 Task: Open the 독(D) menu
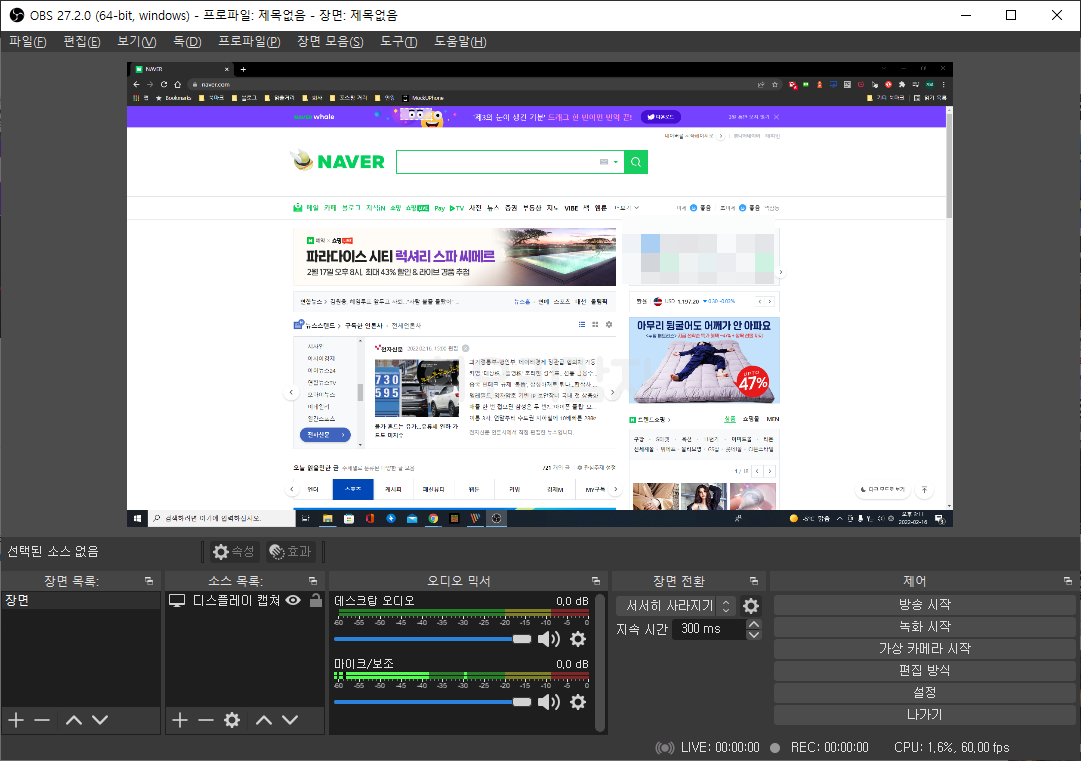pyautogui.click(x=187, y=41)
